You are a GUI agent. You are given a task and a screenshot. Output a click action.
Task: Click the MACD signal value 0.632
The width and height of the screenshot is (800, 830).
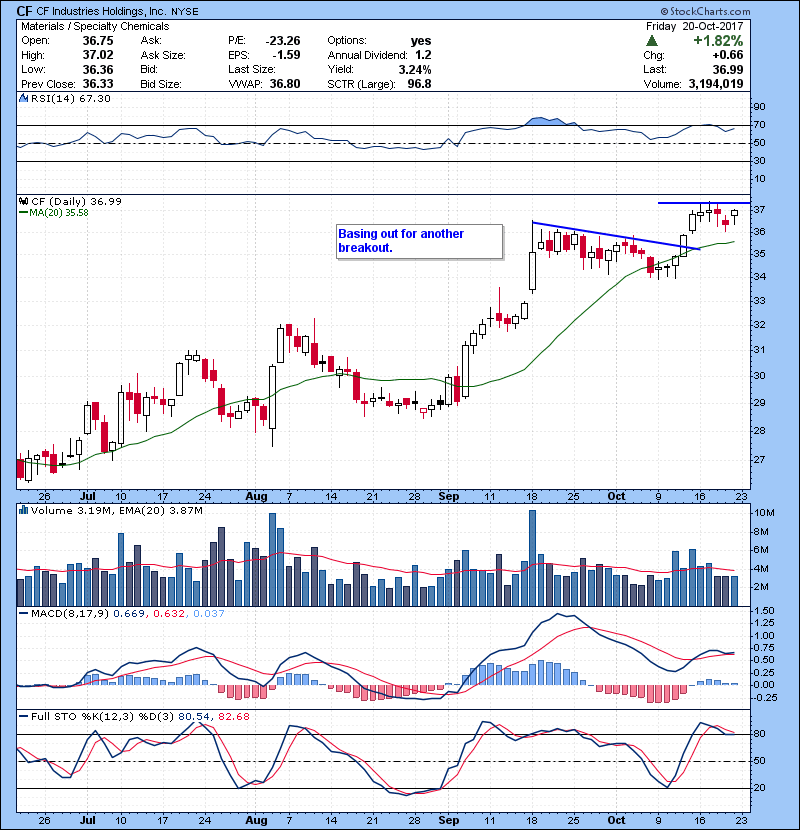169,614
